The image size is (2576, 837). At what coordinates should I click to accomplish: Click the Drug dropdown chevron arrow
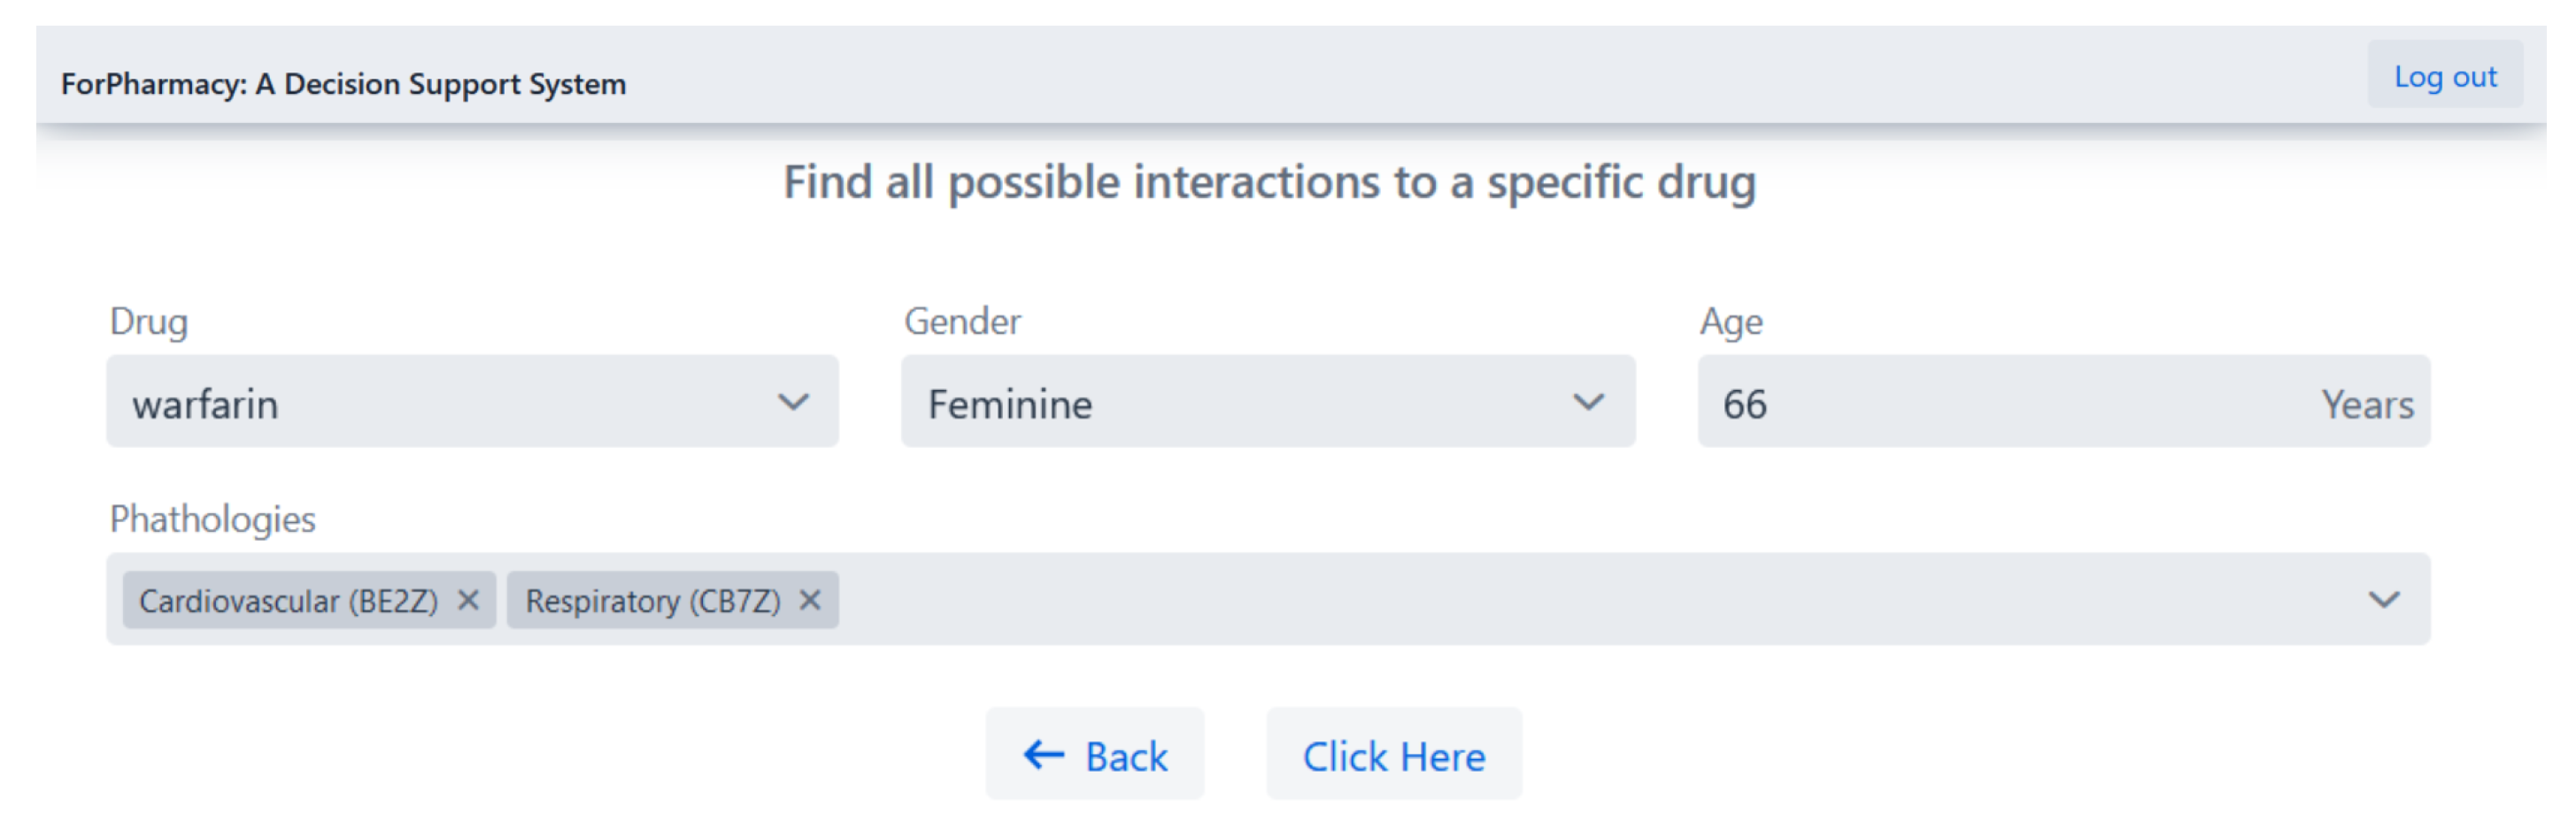pyautogui.click(x=793, y=402)
